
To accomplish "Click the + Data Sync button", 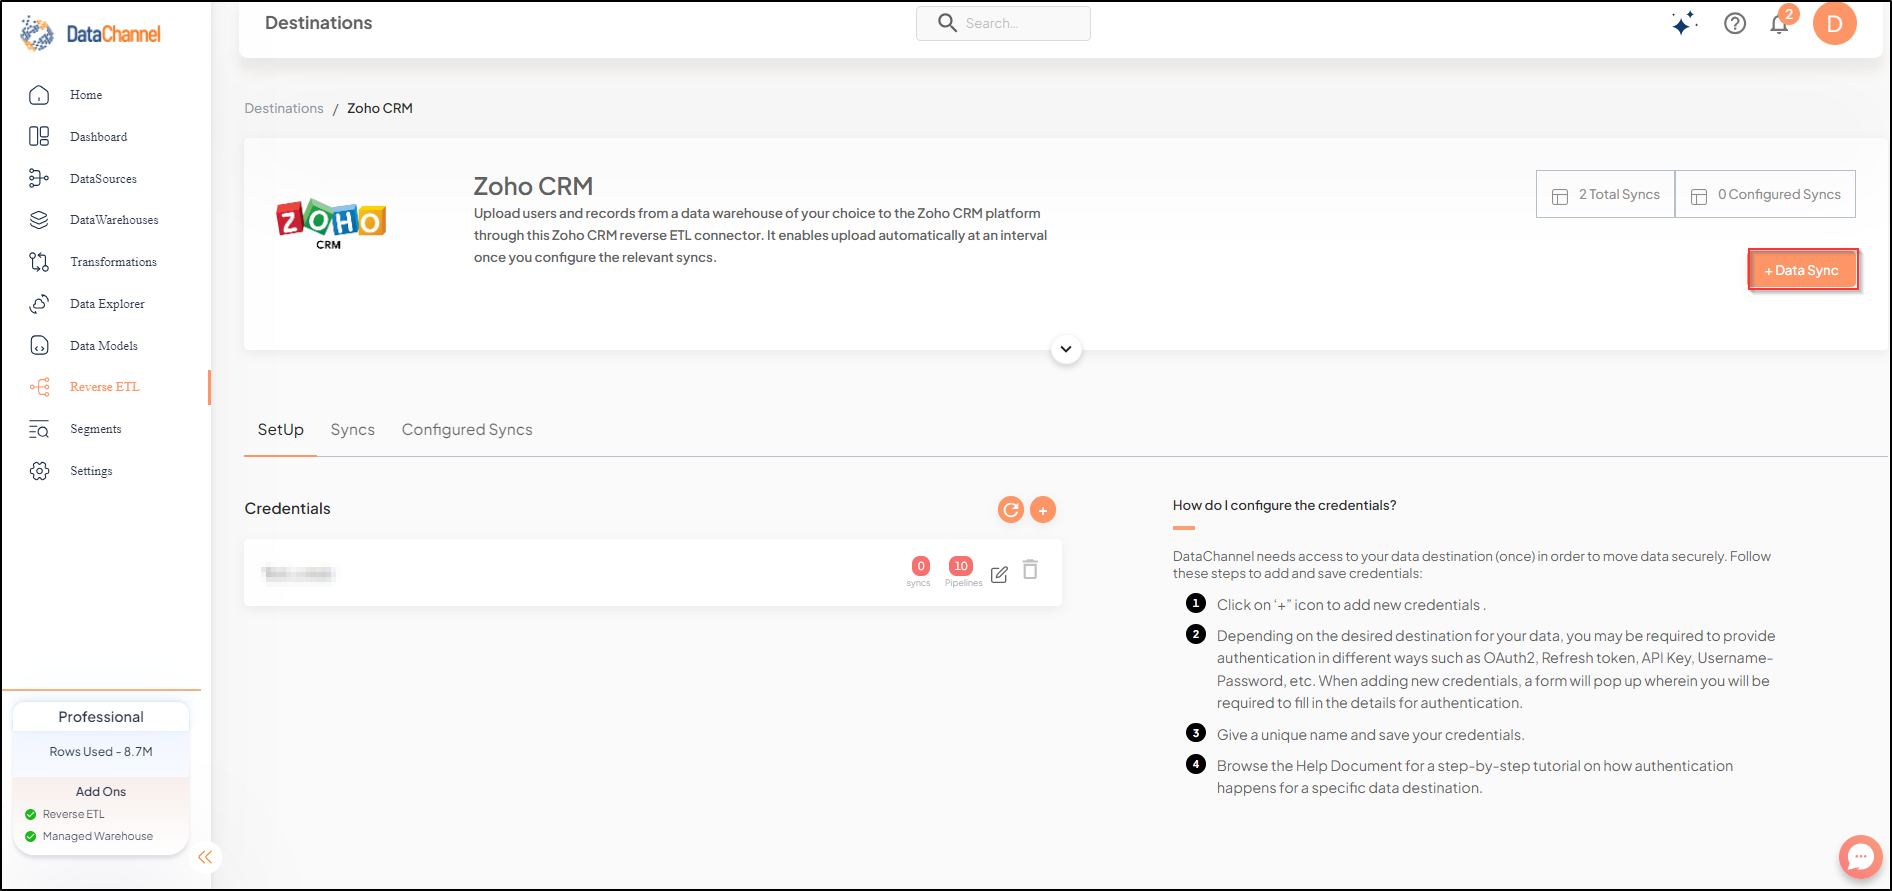I will (x=1803, y=270).
